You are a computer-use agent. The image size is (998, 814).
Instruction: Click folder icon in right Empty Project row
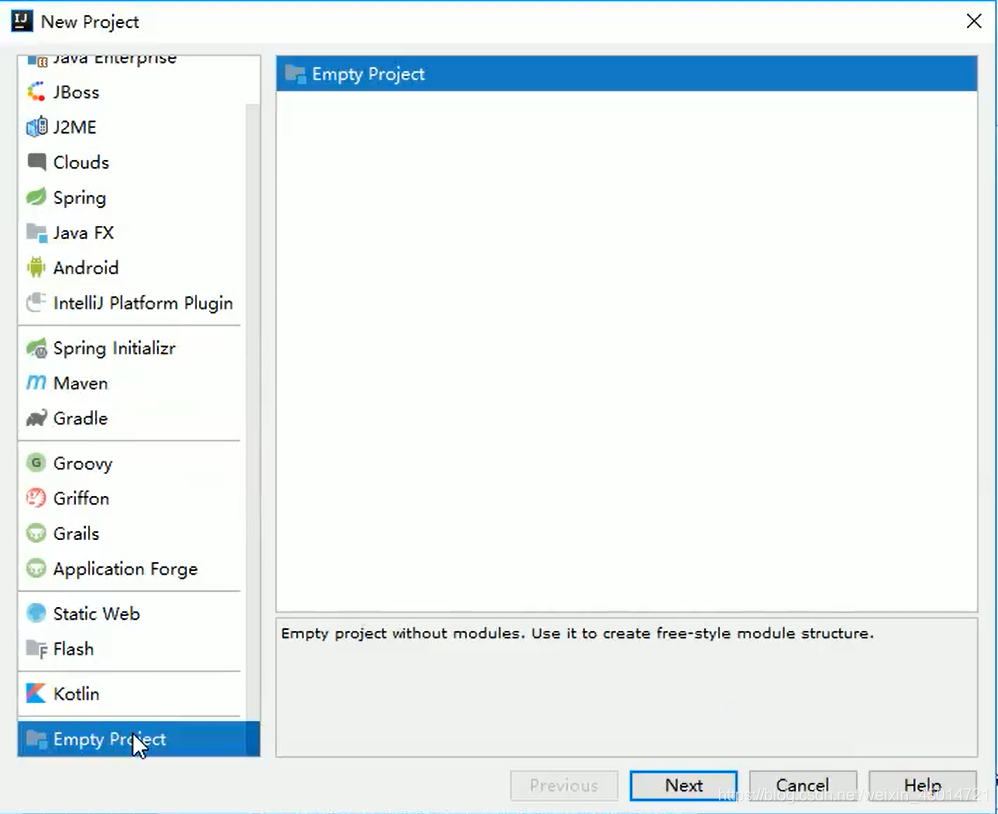295,74
